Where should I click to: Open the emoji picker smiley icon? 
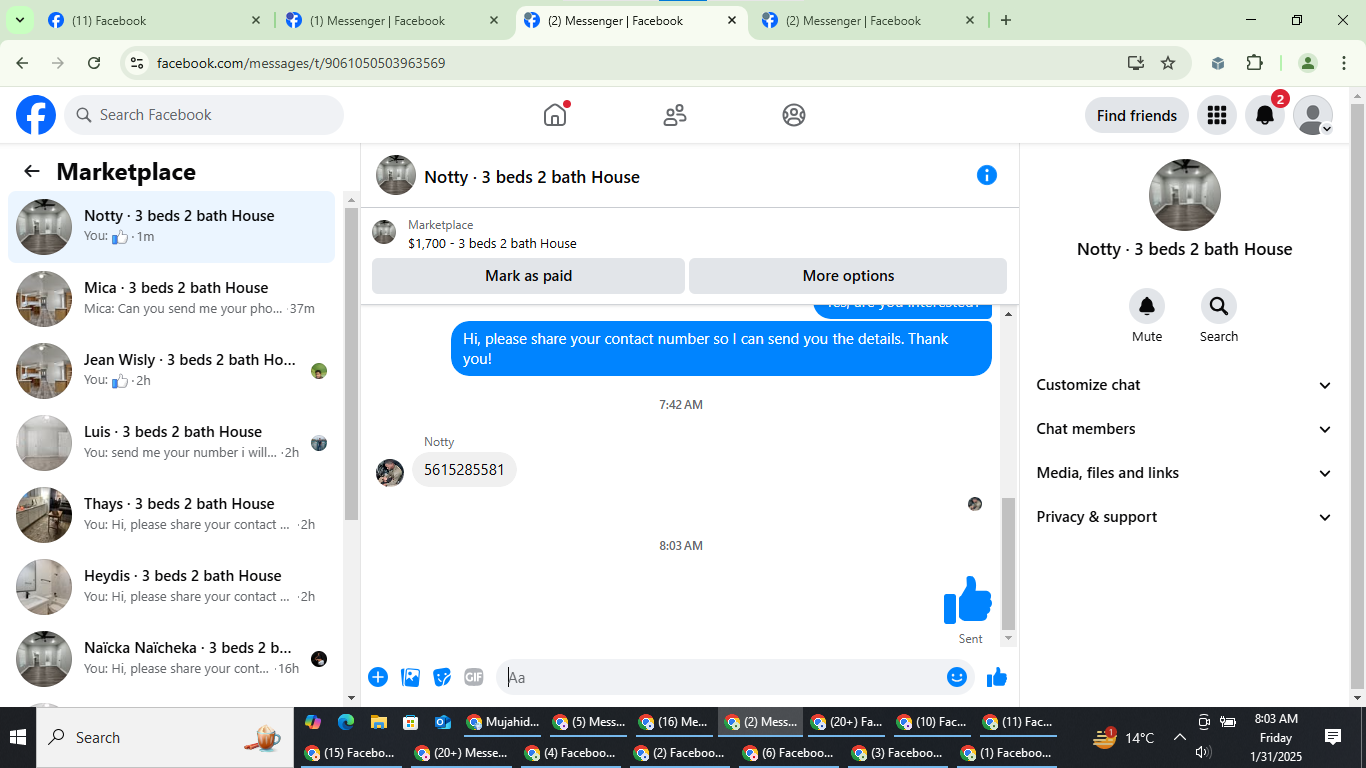click(957, 677)
